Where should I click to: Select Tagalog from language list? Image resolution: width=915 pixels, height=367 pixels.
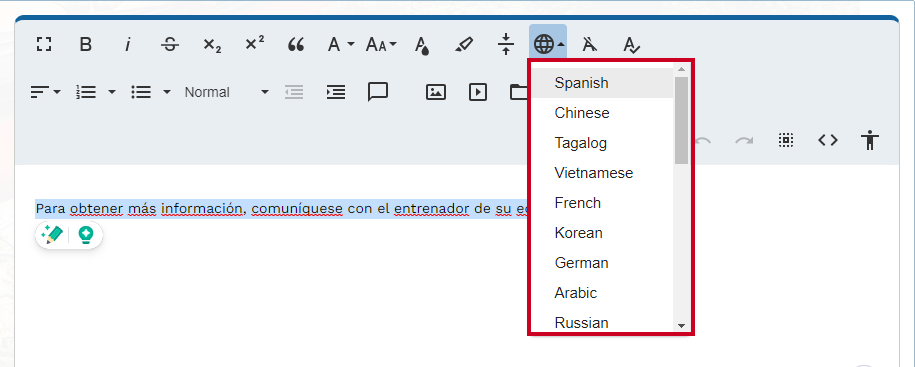[602, 143]
